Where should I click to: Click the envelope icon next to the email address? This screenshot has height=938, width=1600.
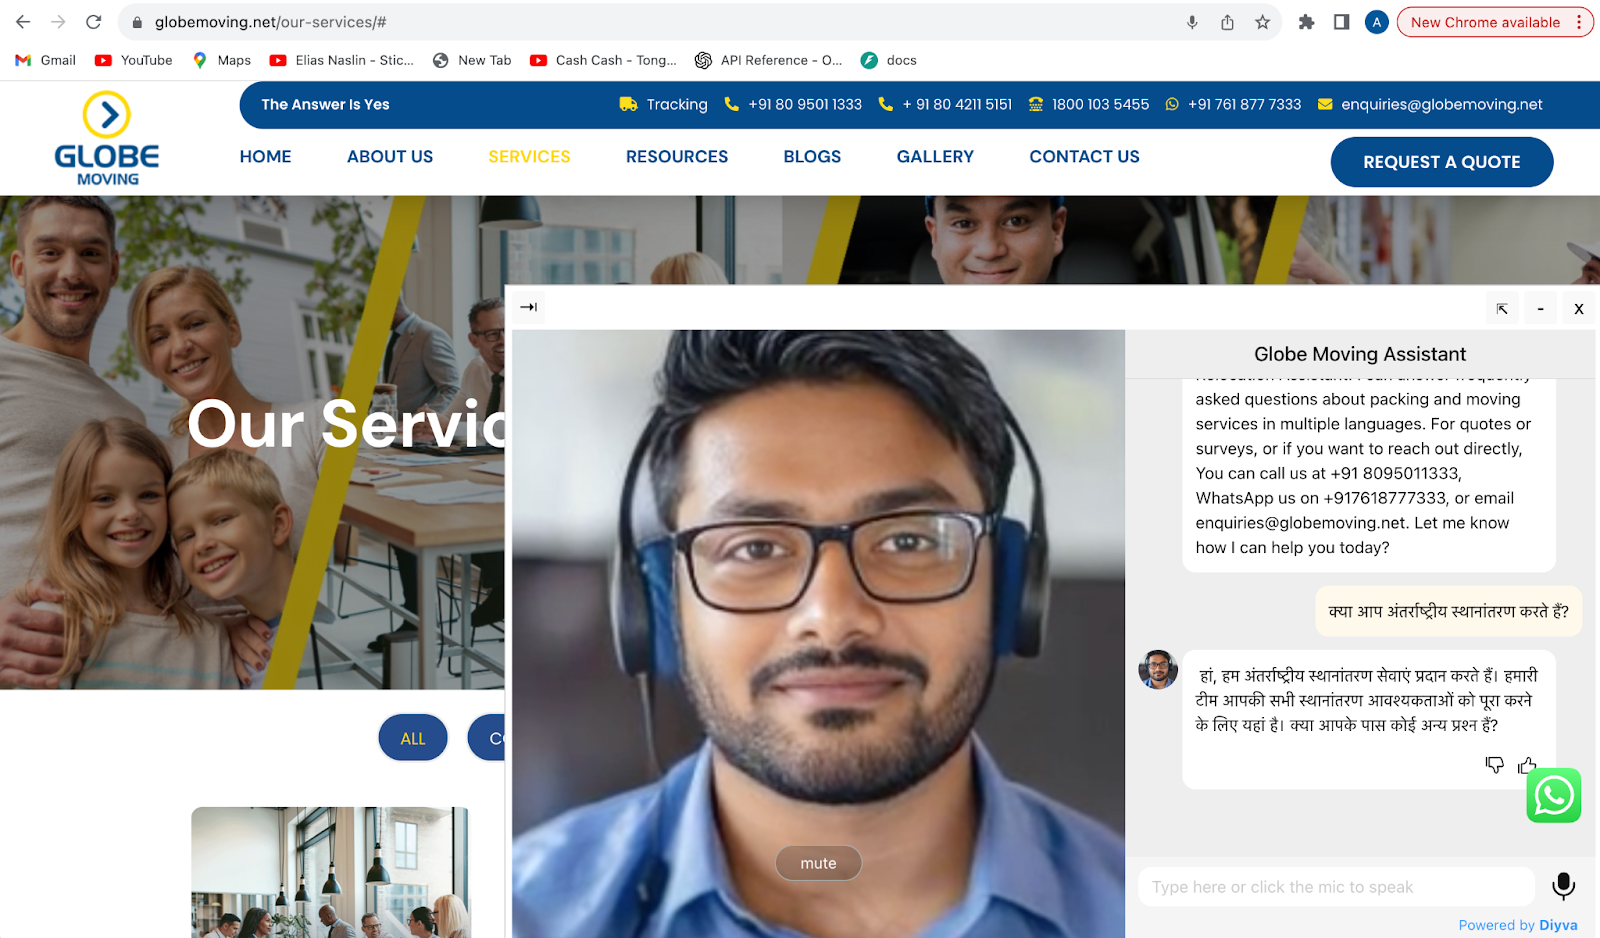(x=1325, y=104)
